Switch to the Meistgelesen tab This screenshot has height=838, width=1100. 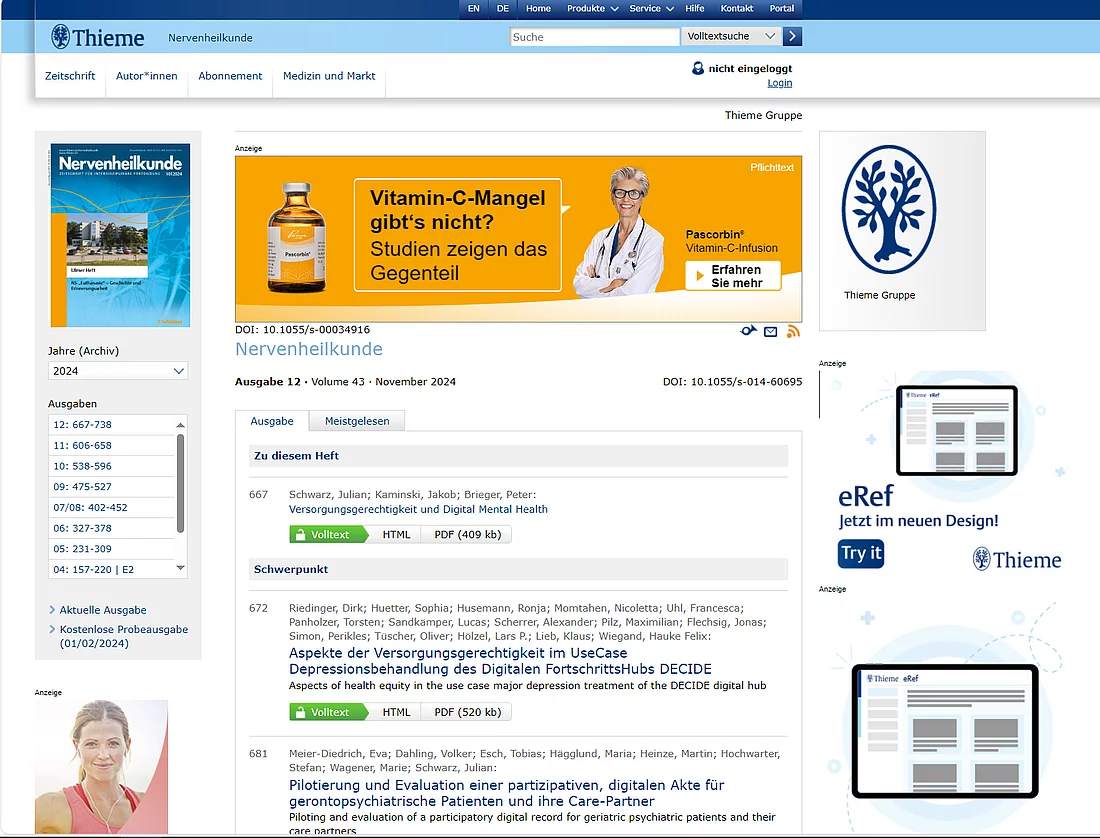[357, 420]
